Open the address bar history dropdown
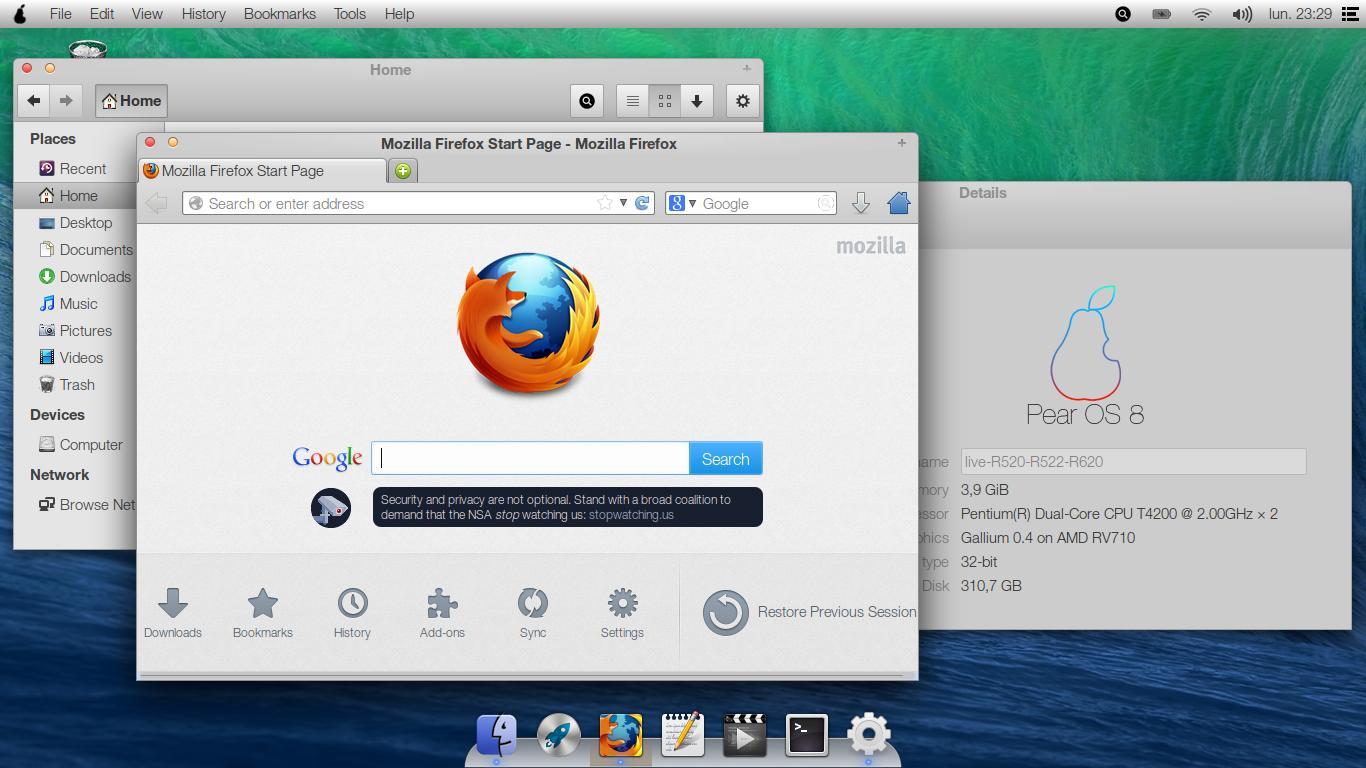 point(623,203)
